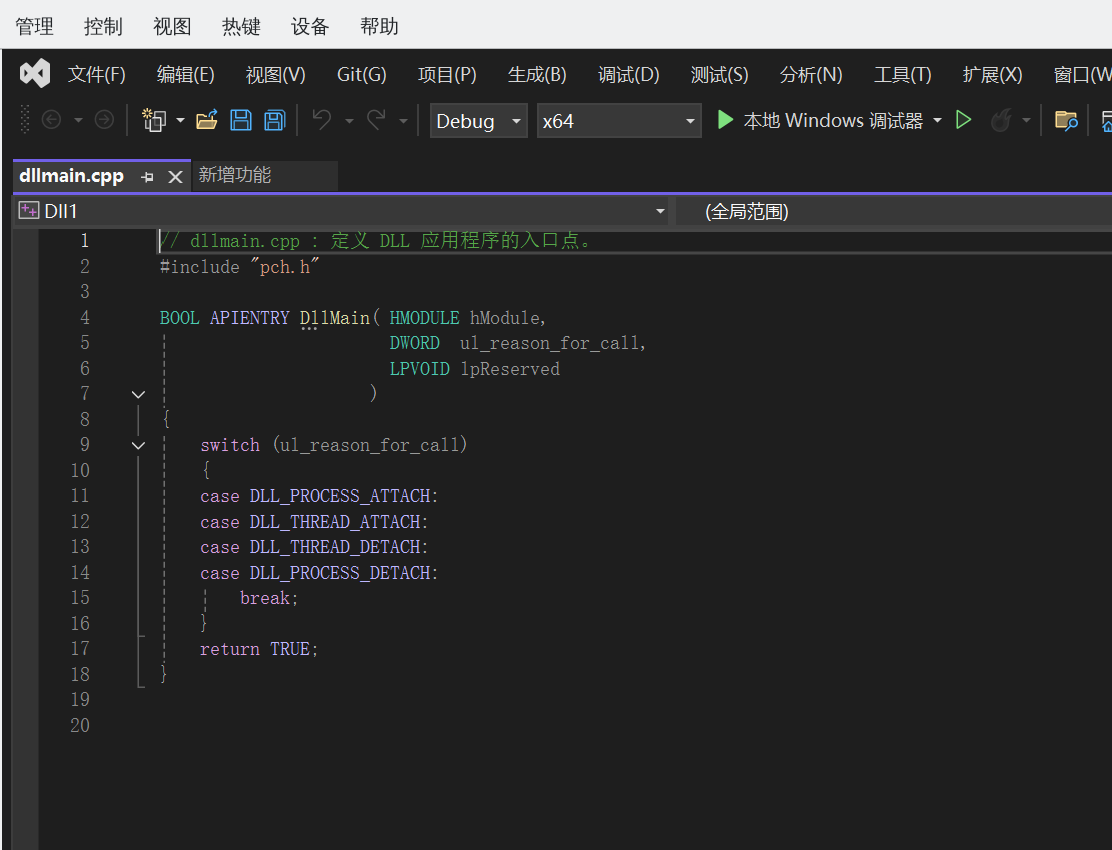The image size is (1112, 850).
Task: Open the 设备 menu in the VM menu bar
Action: point(310,27)
